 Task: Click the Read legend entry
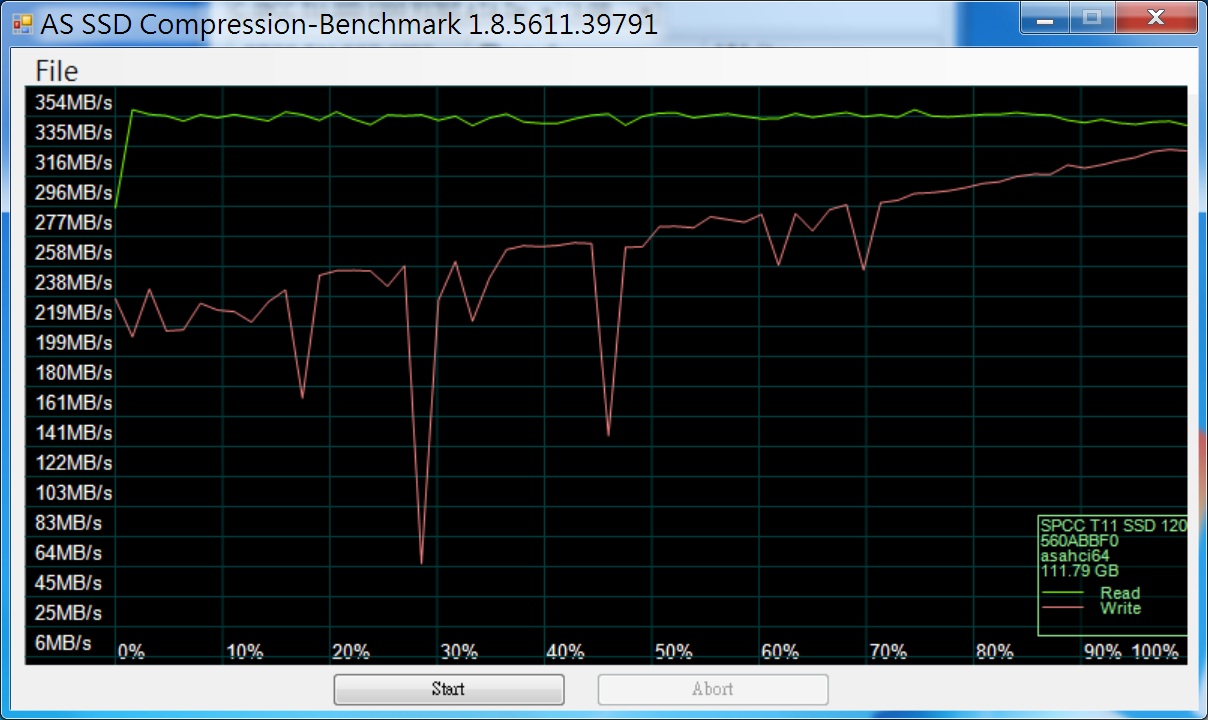click(x=1120, y=593)
